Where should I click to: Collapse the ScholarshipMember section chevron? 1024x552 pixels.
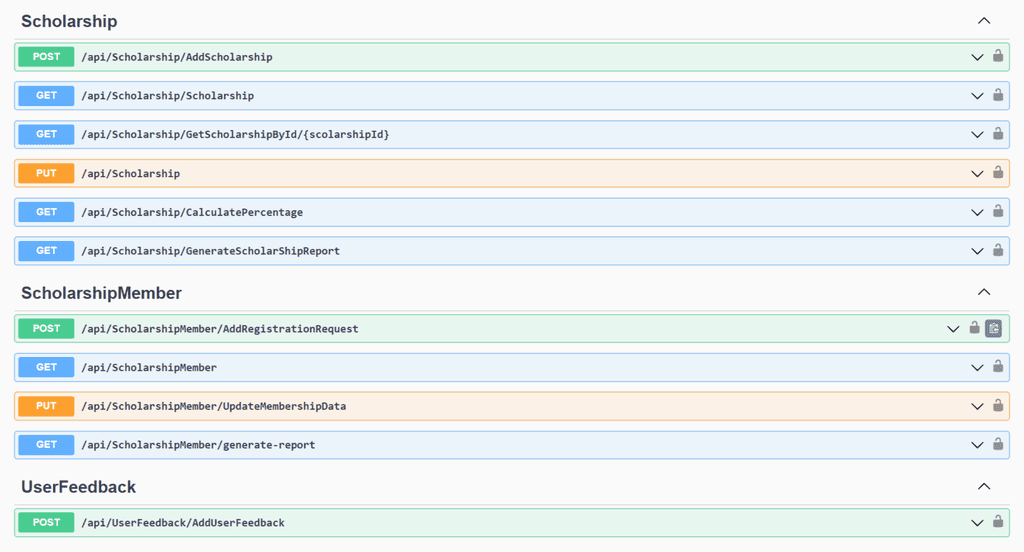(x=984, y=292)
